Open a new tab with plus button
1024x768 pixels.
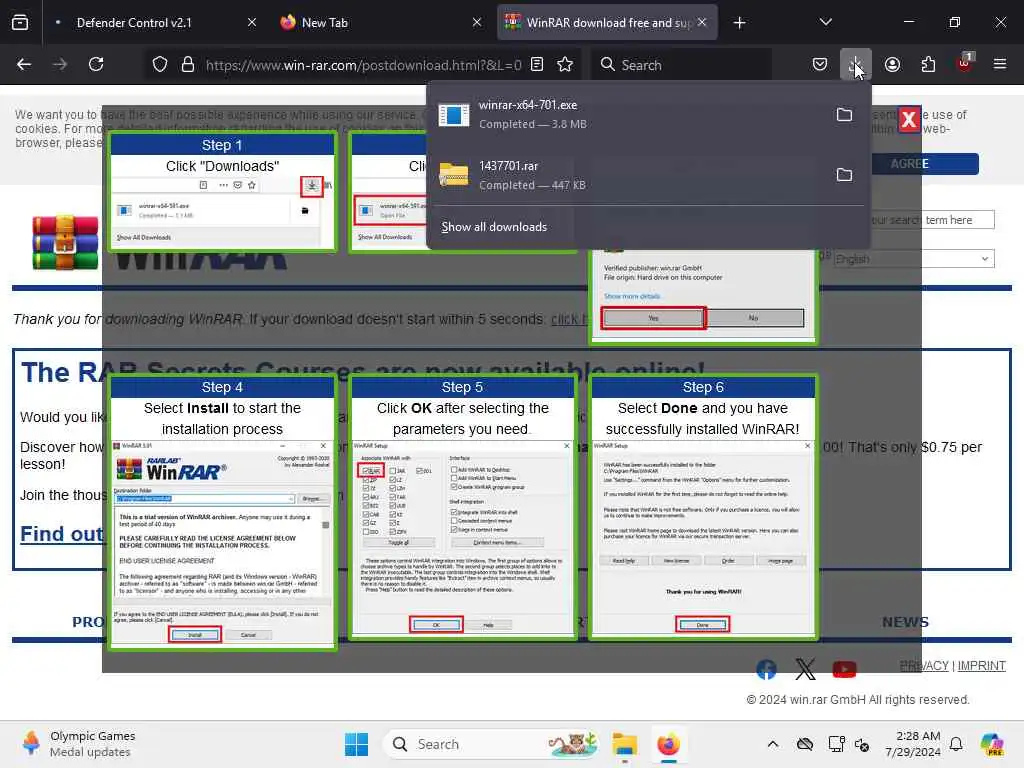click(739, 23)
